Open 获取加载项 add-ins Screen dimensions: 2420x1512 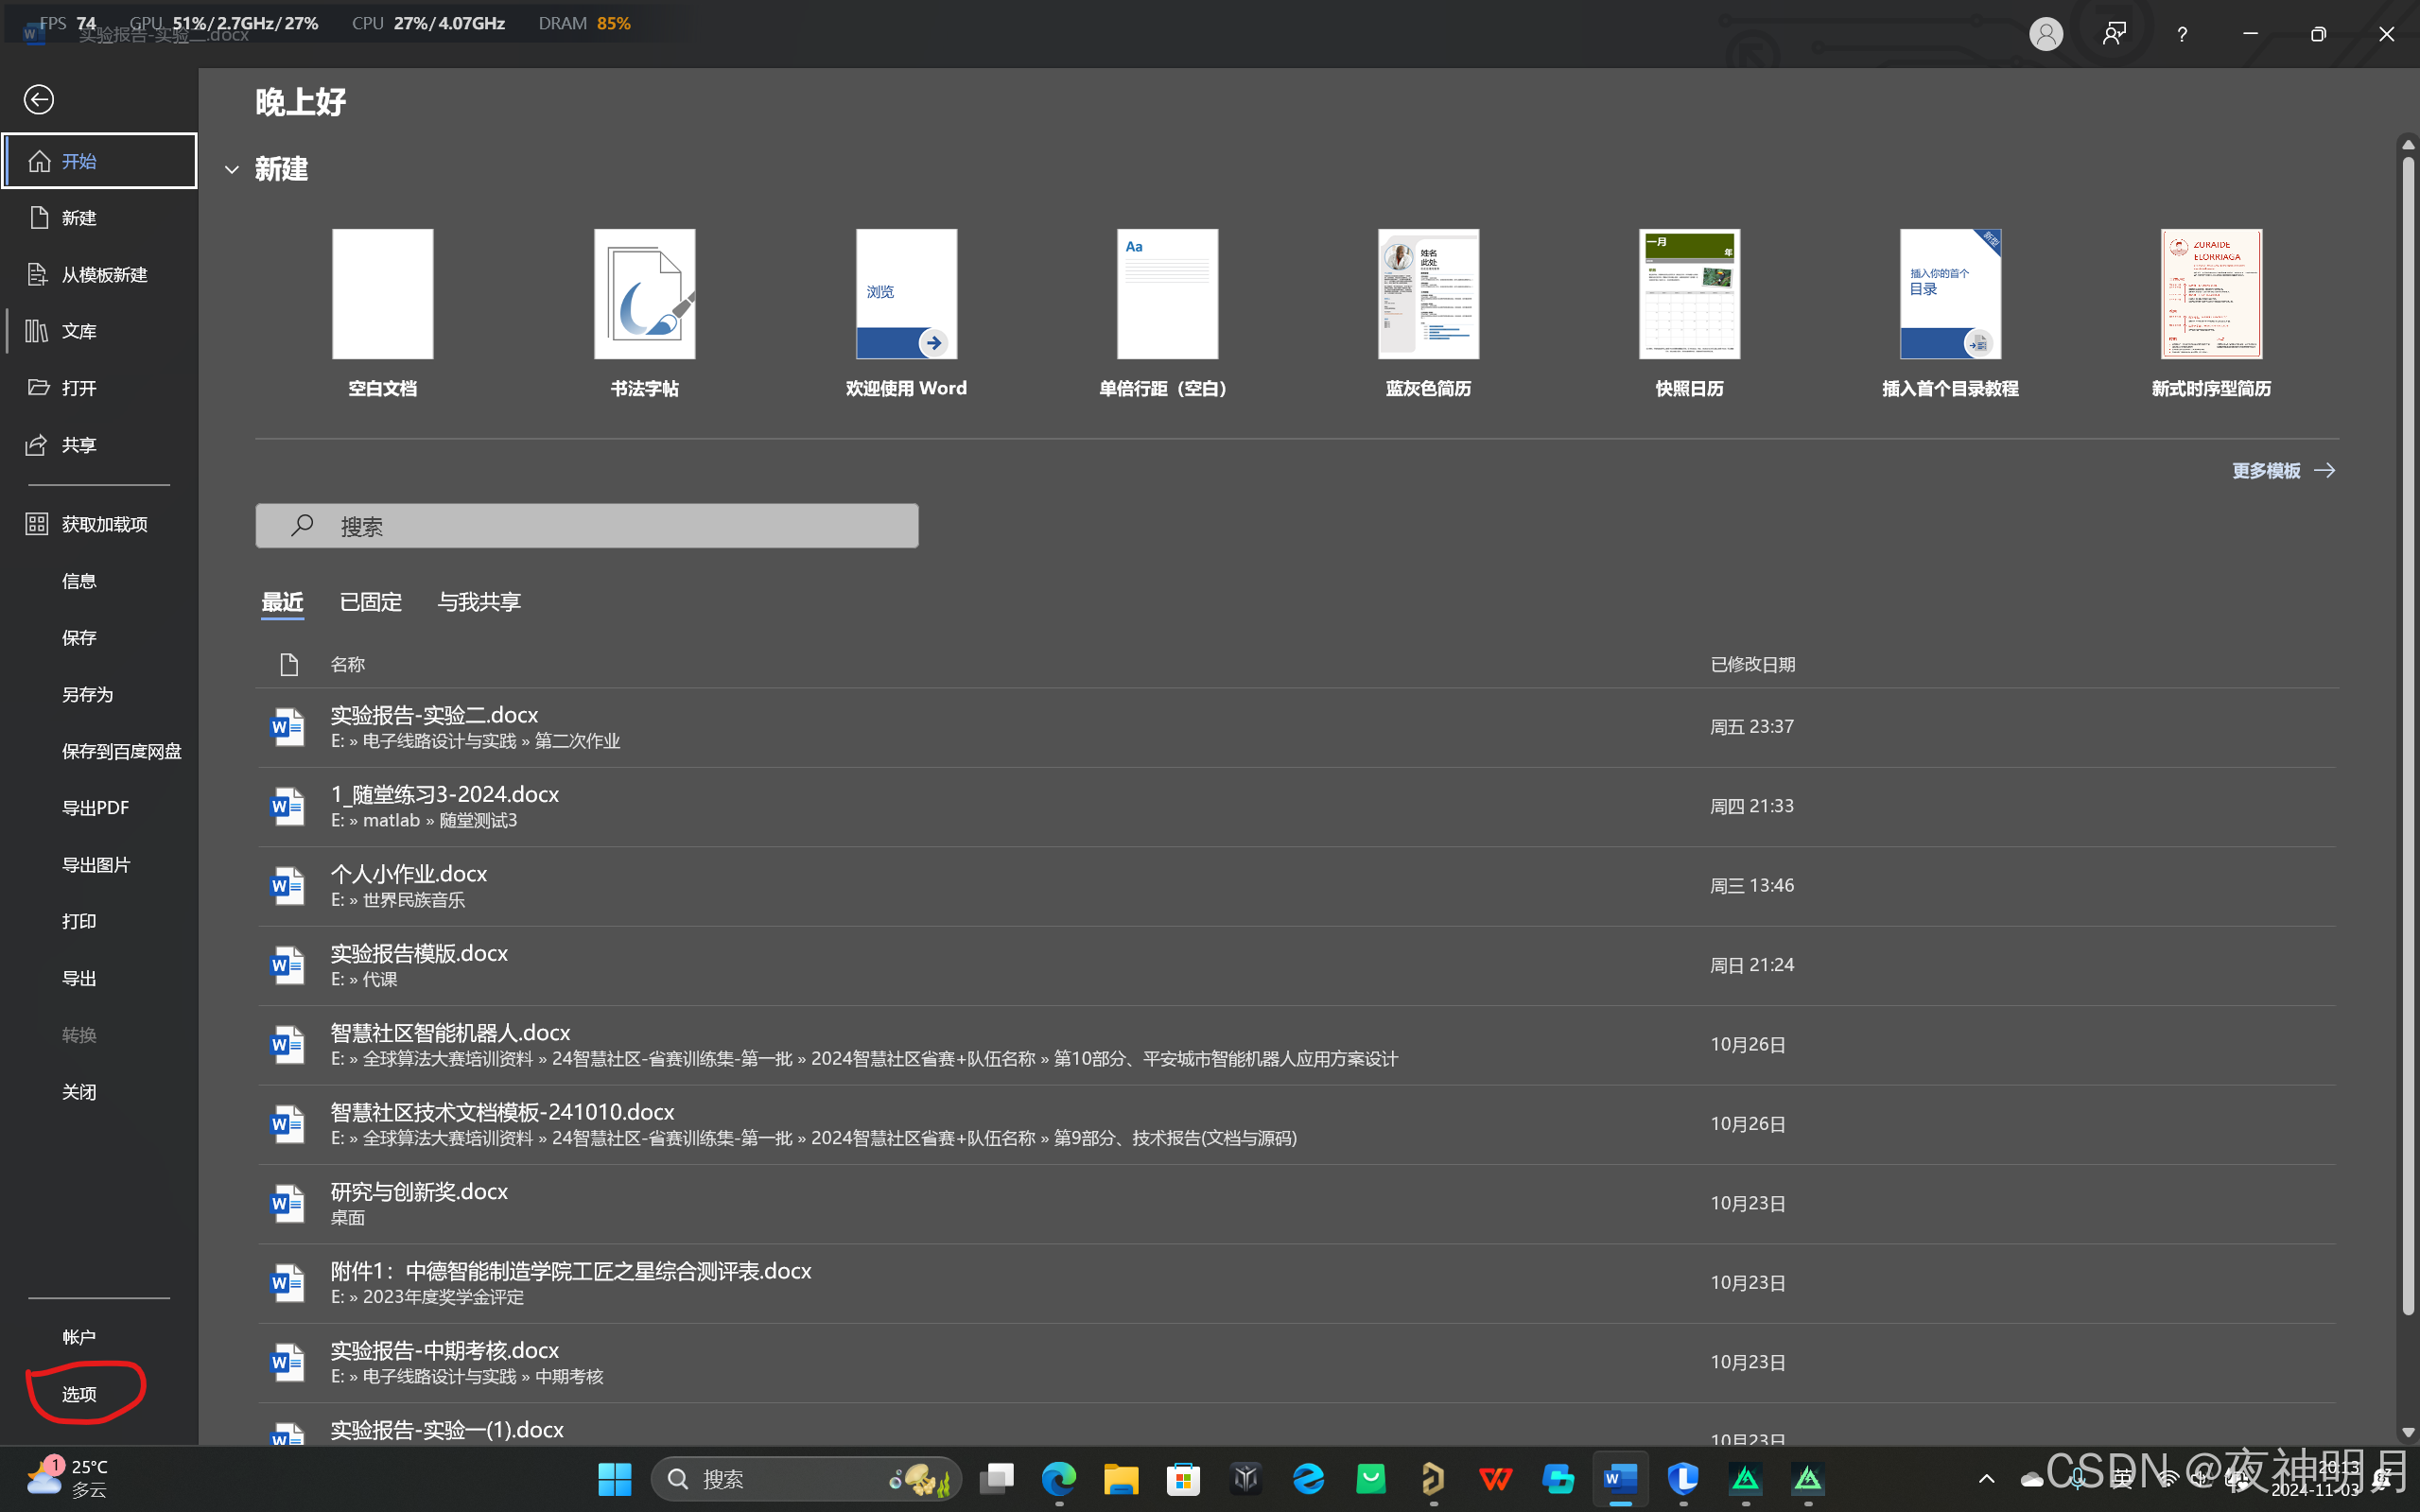(x=103, y=524)
